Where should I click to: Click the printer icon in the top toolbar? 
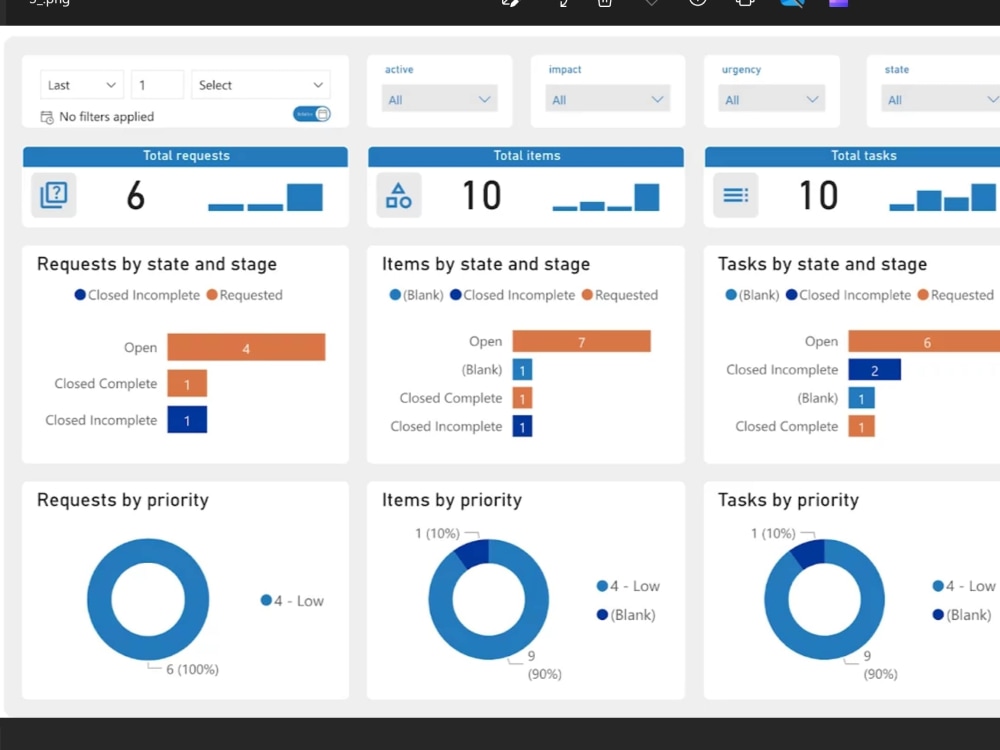[744, 5]
